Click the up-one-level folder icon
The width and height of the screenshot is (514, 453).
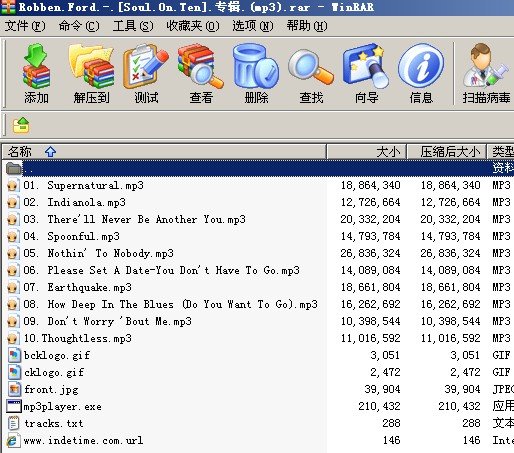[21, 125]
